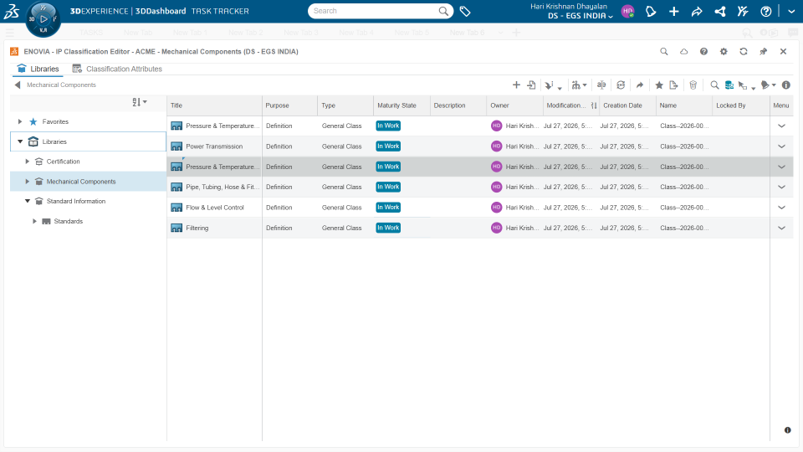Open the toolbar information panel icon

pos(786,85)
